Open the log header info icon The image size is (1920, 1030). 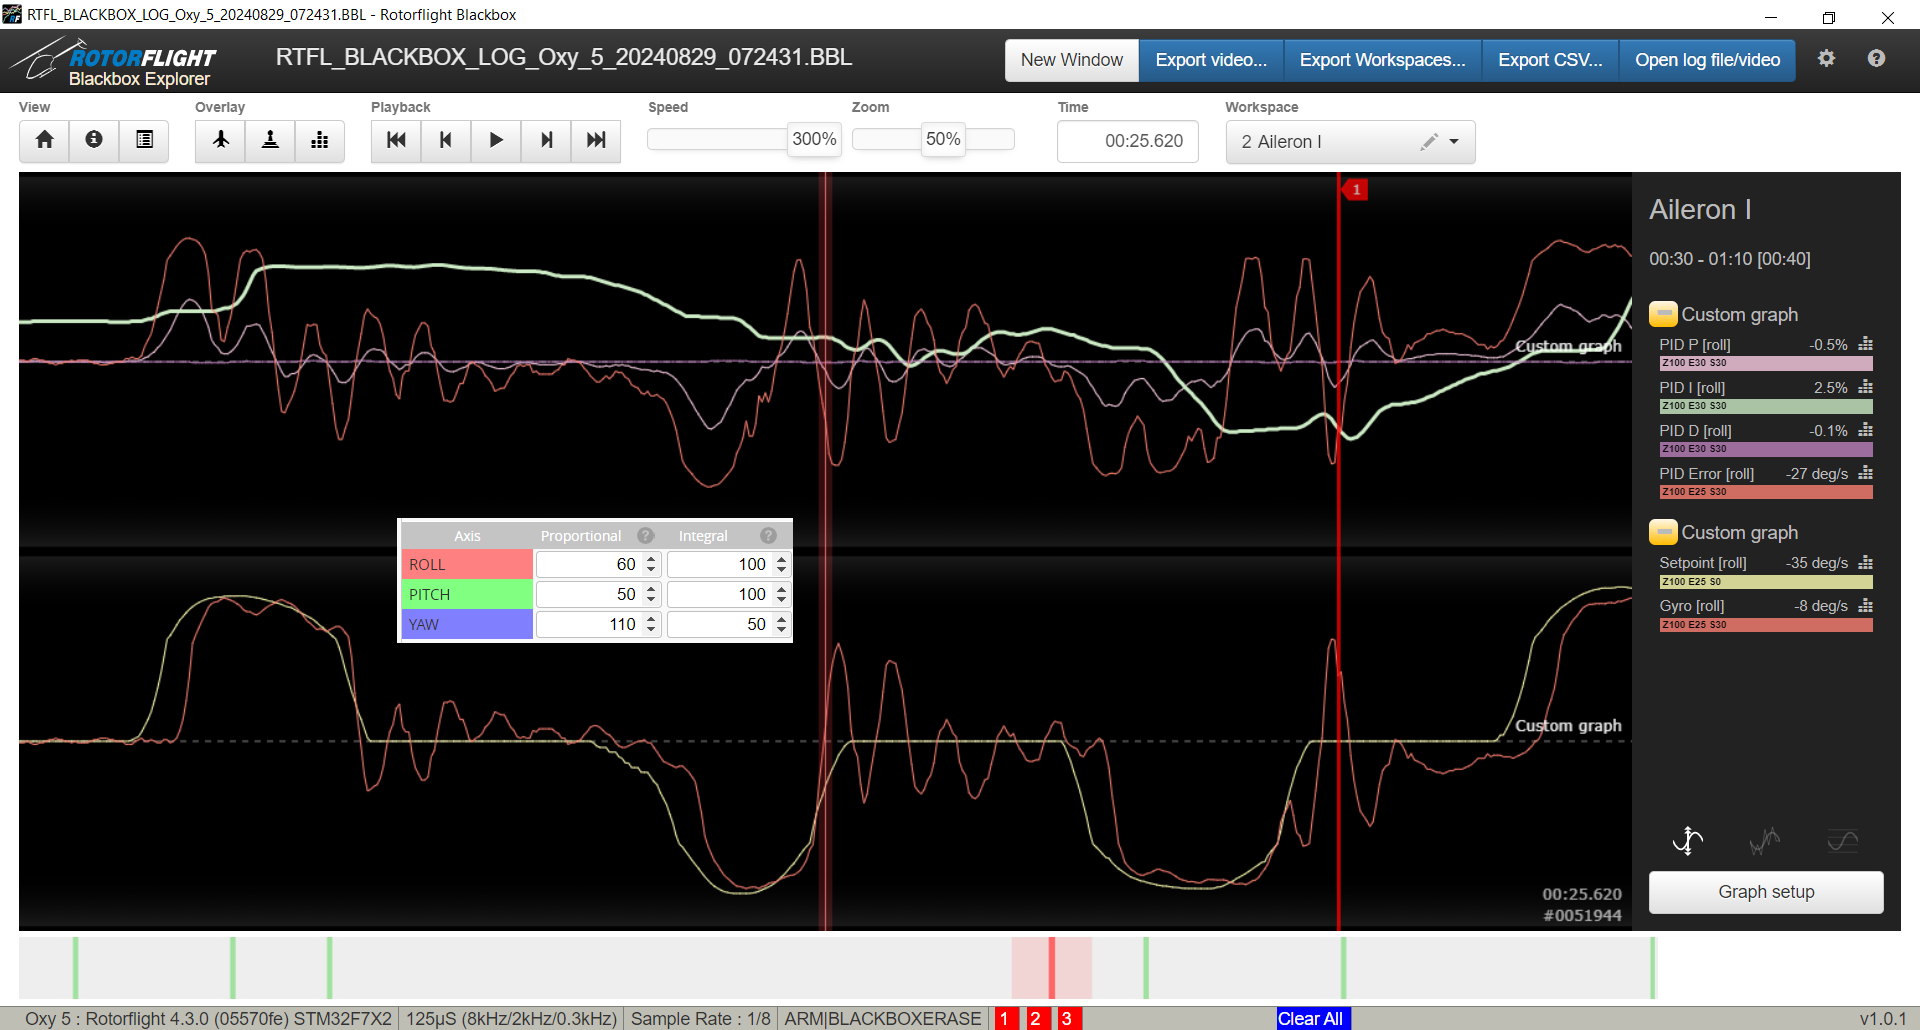94,140
